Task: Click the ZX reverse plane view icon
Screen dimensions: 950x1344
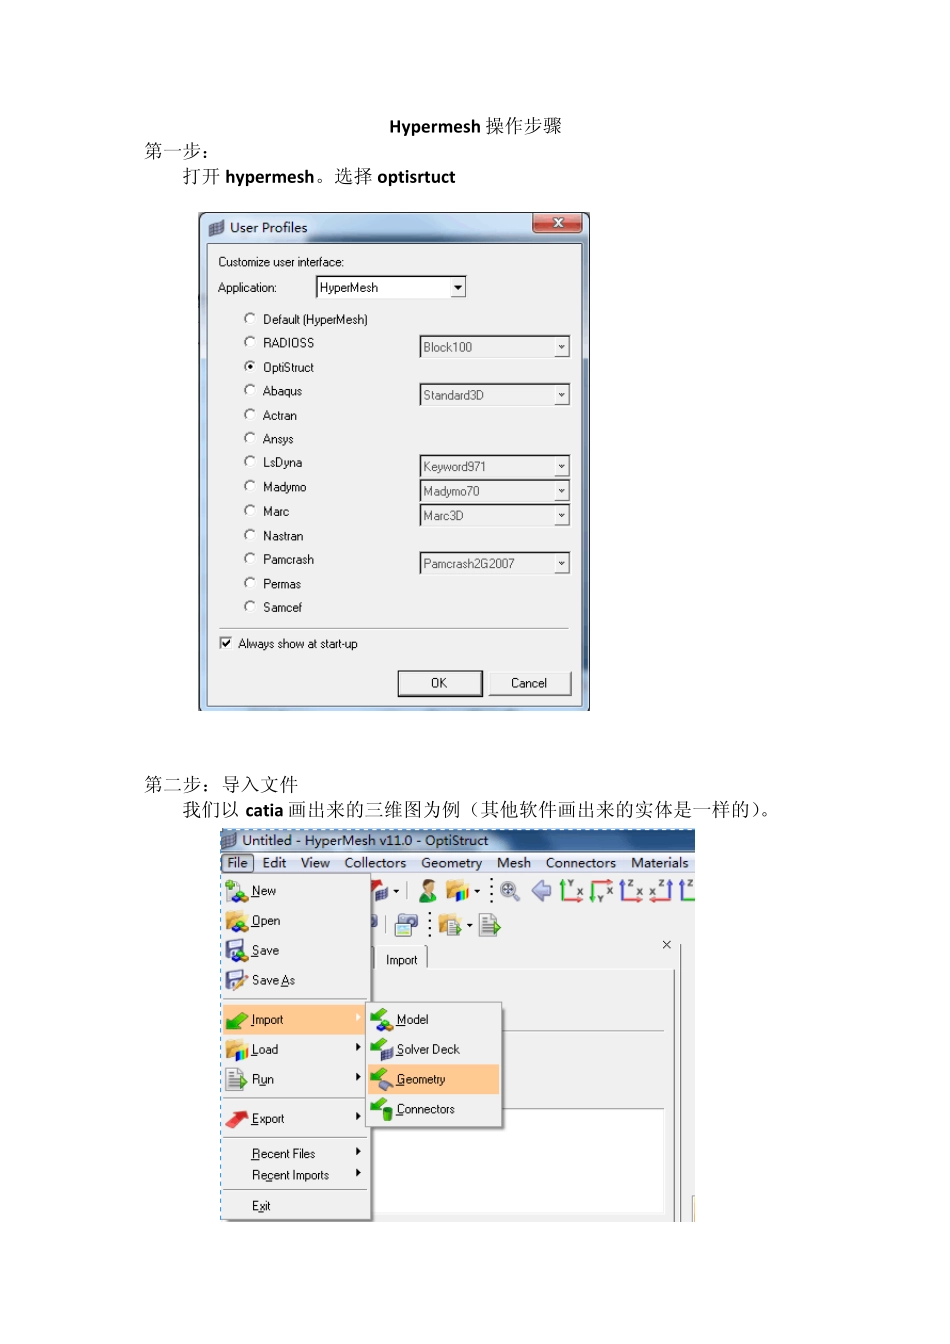Action: click(662, 890)
